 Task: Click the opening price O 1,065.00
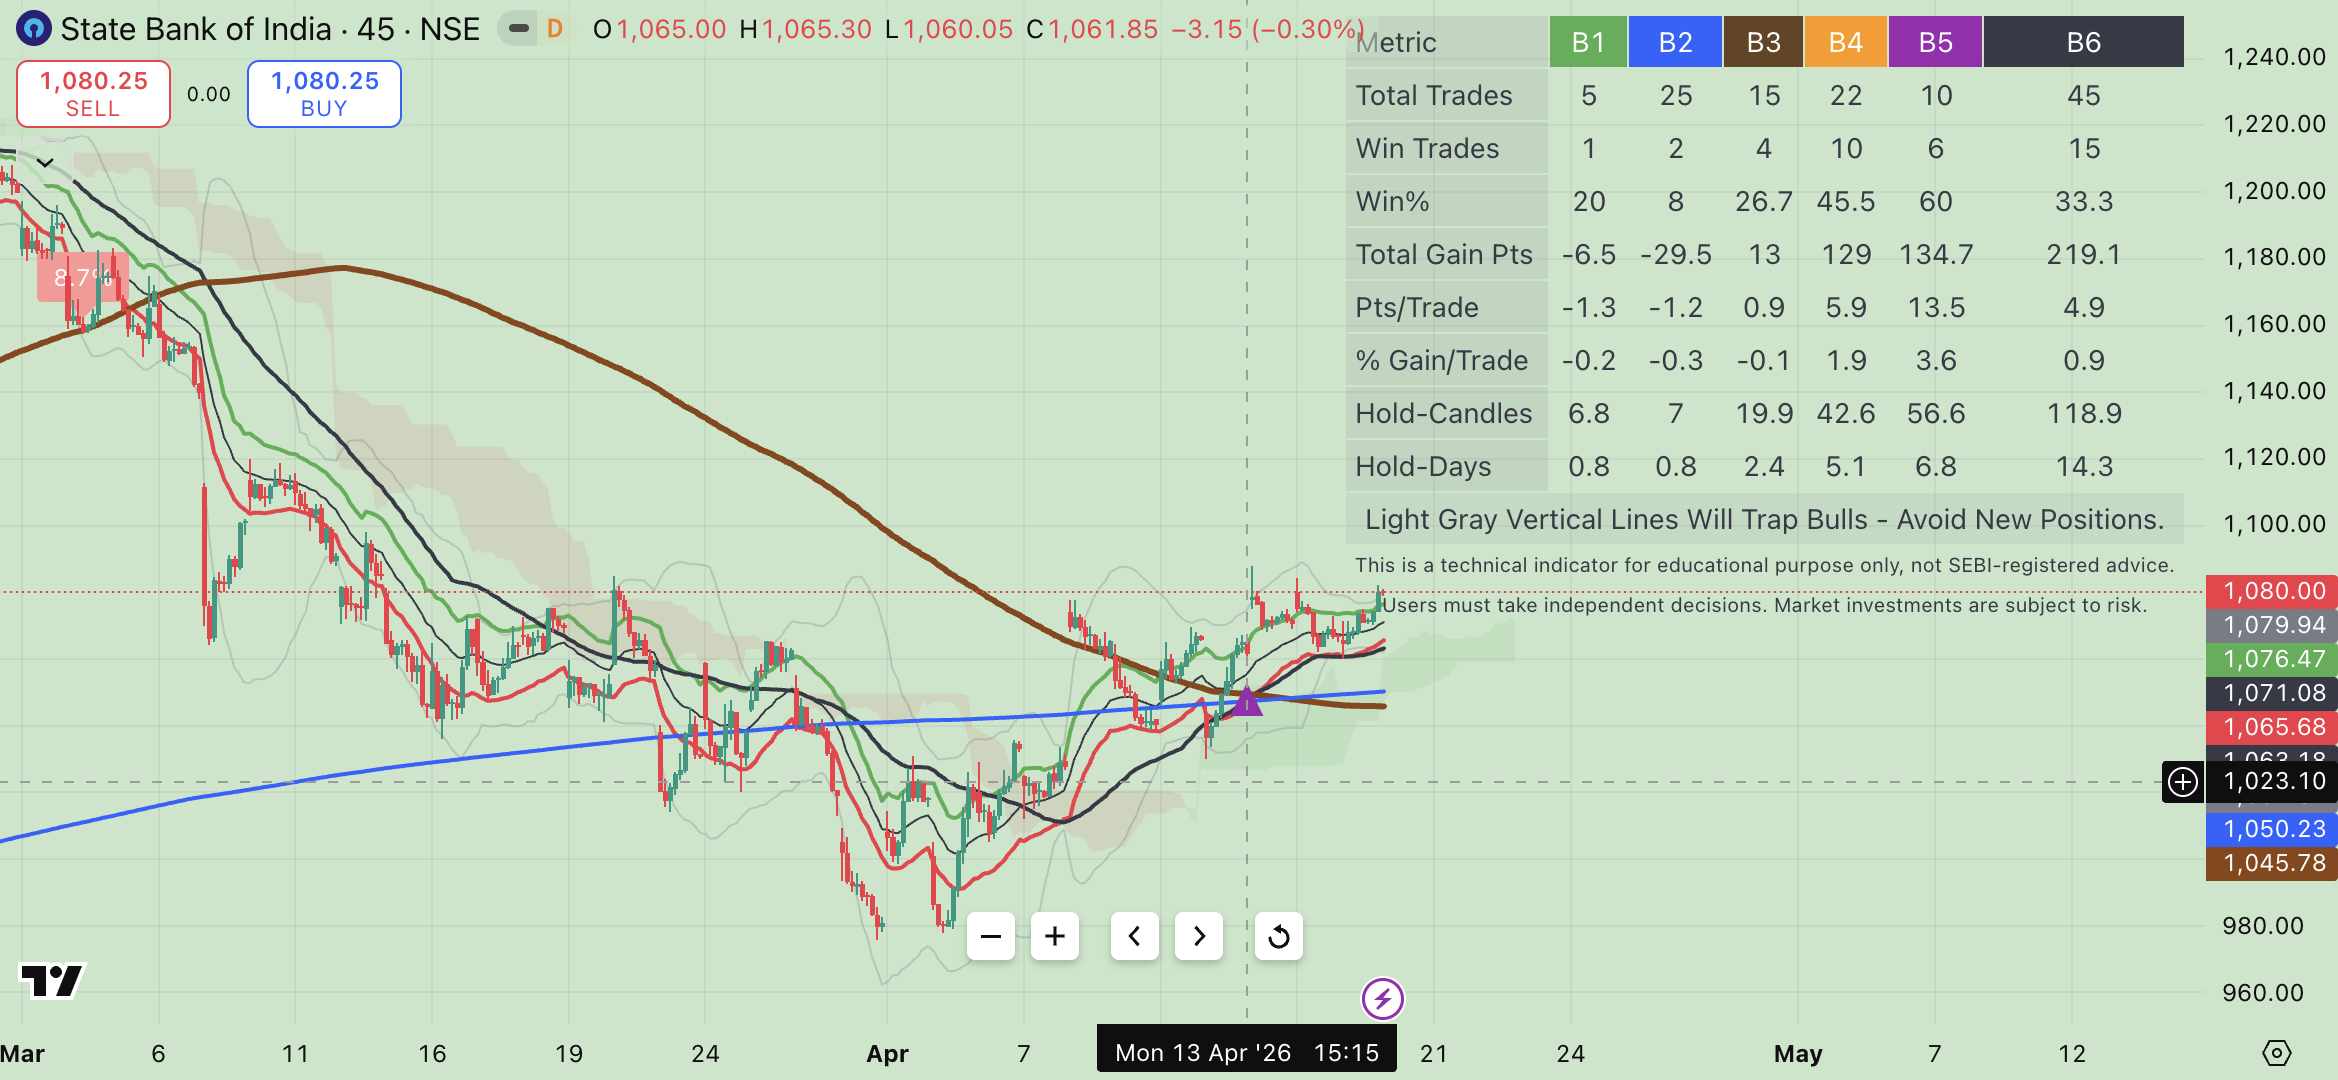[x=660, y=29]
